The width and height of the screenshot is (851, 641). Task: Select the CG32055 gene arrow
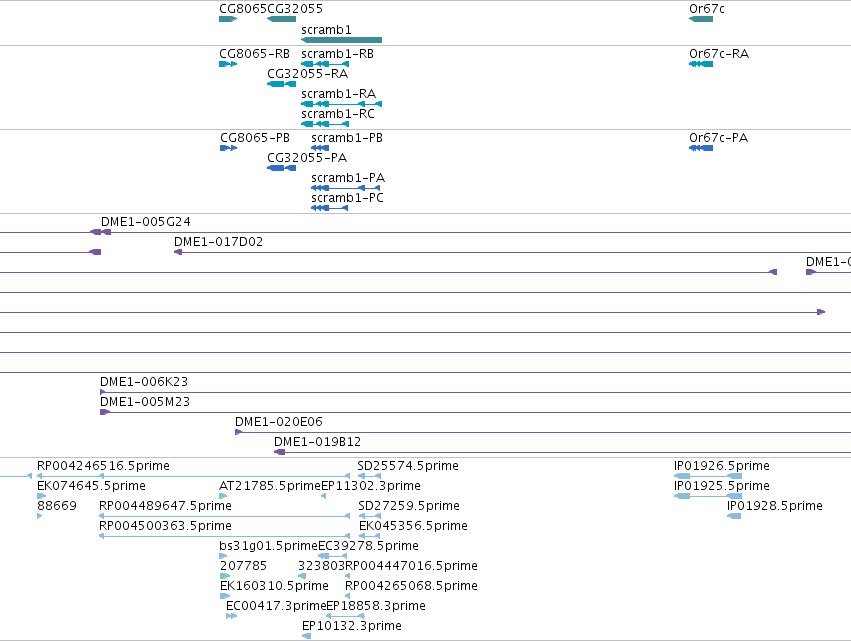coord(281,19)
